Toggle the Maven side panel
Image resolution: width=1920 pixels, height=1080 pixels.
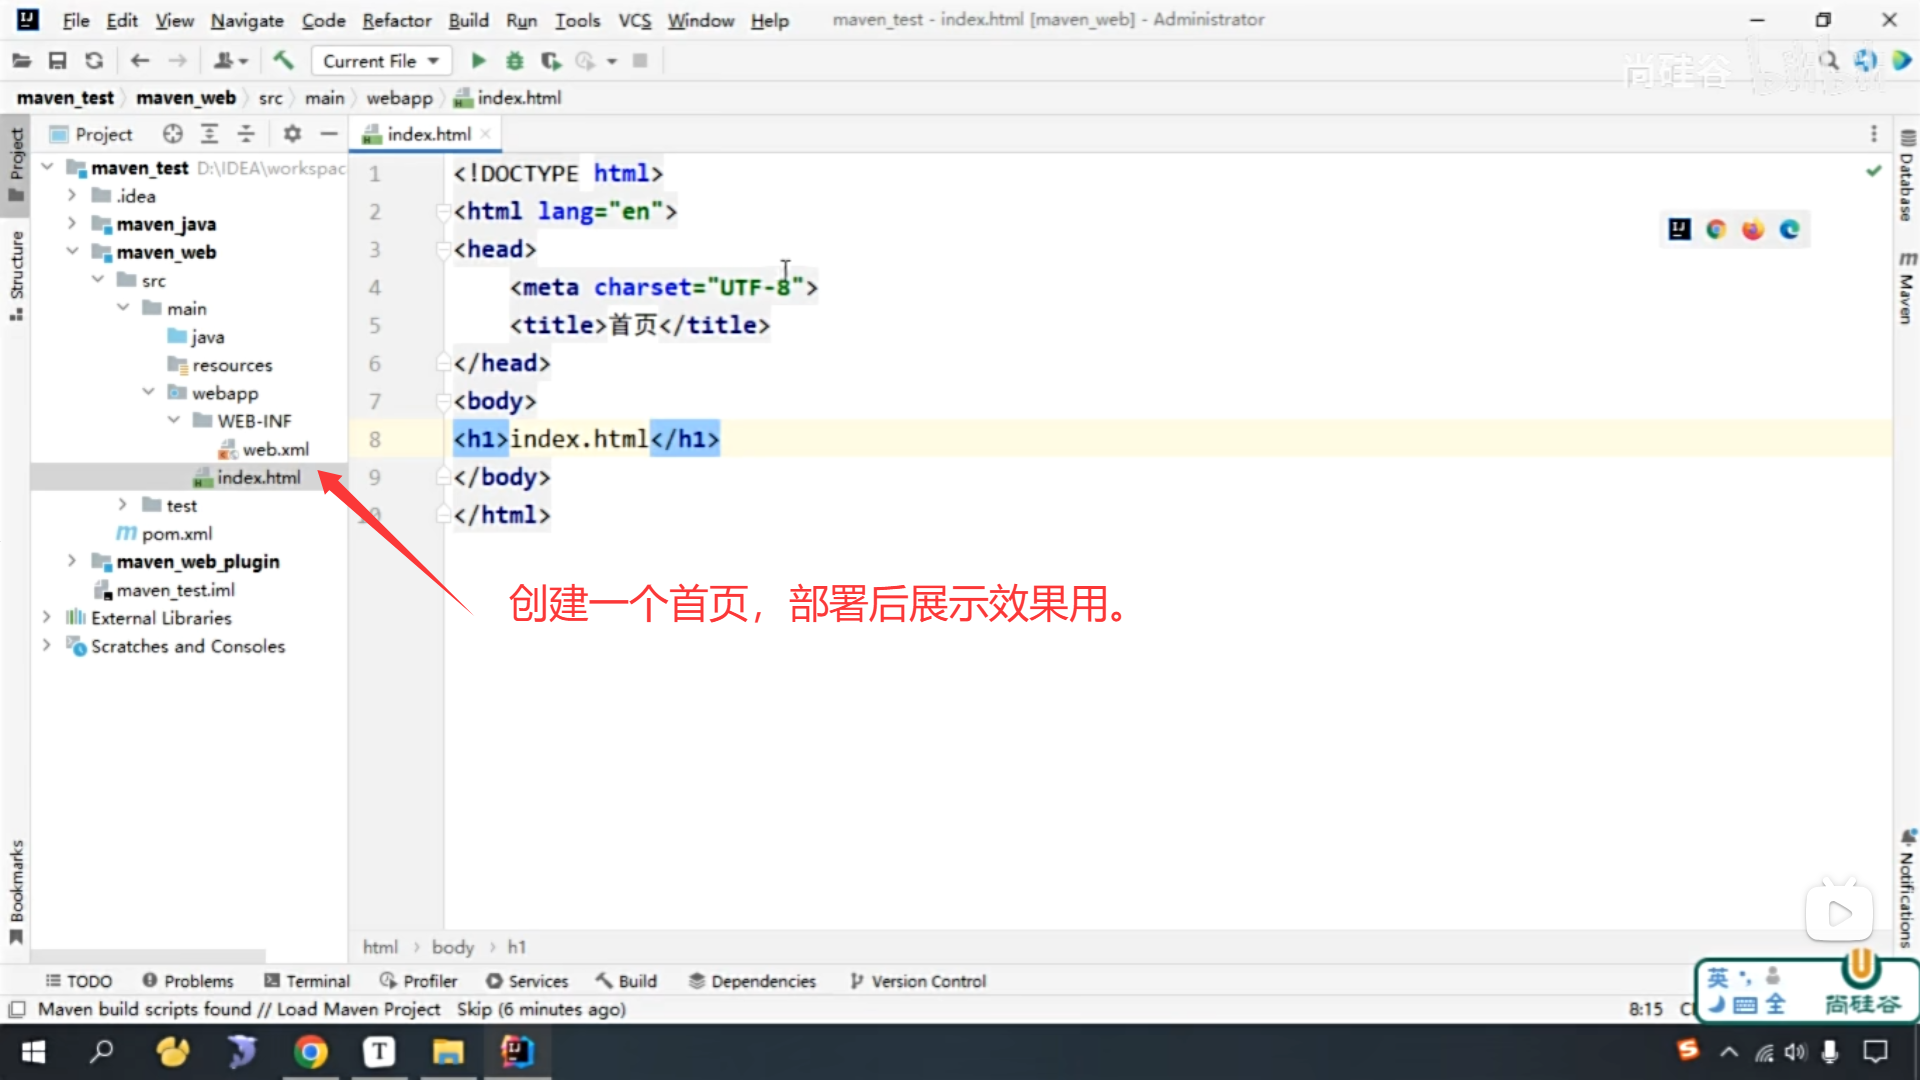pos(1906,290)
